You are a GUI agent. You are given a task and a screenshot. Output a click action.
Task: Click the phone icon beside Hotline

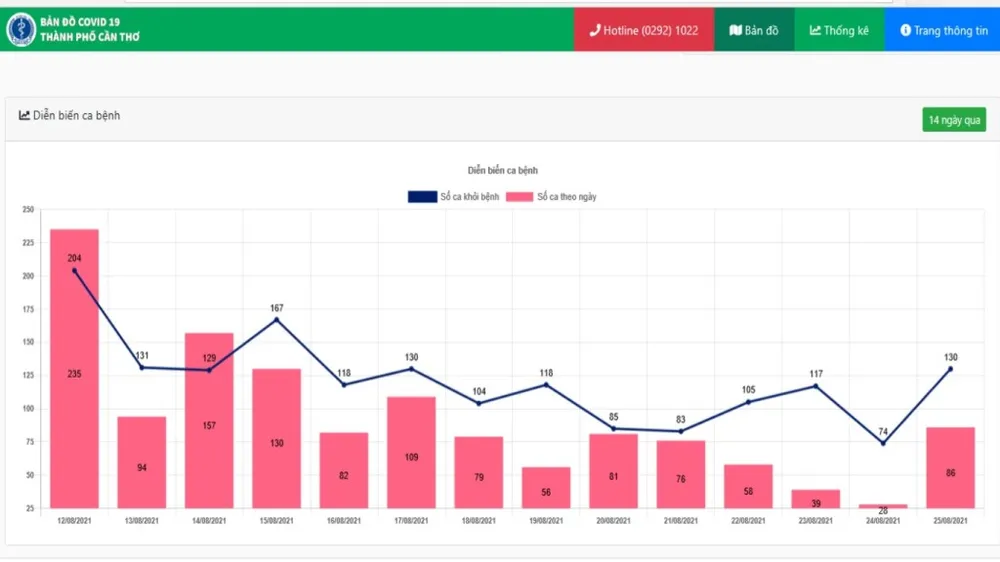point(595,30)
